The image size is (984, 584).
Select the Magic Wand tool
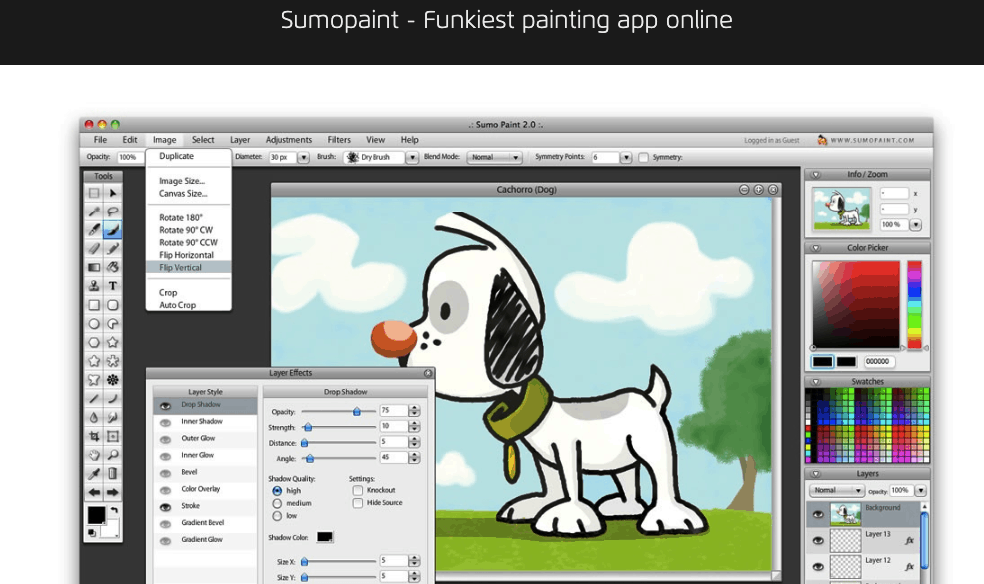pos(94,212)
